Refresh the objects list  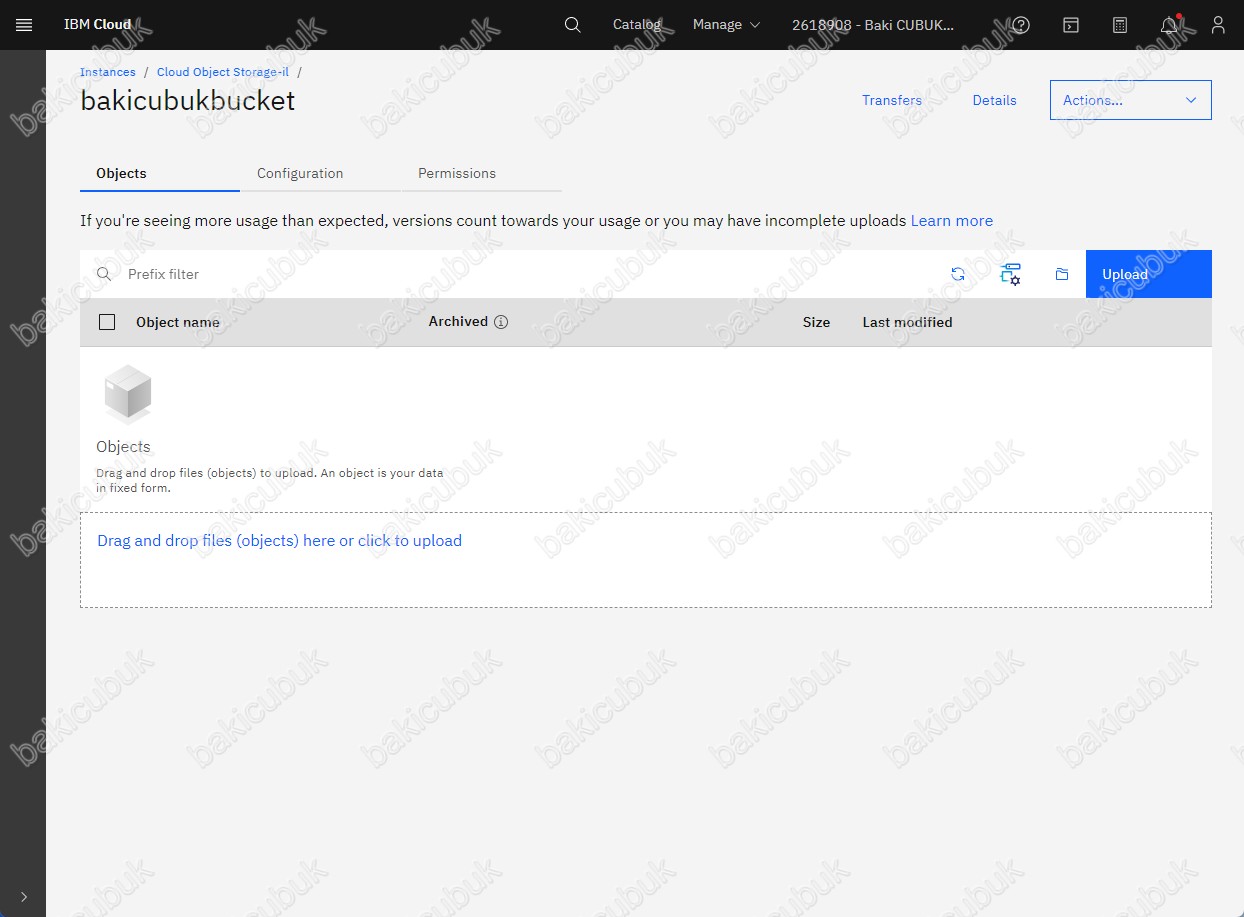click(958, 274)
